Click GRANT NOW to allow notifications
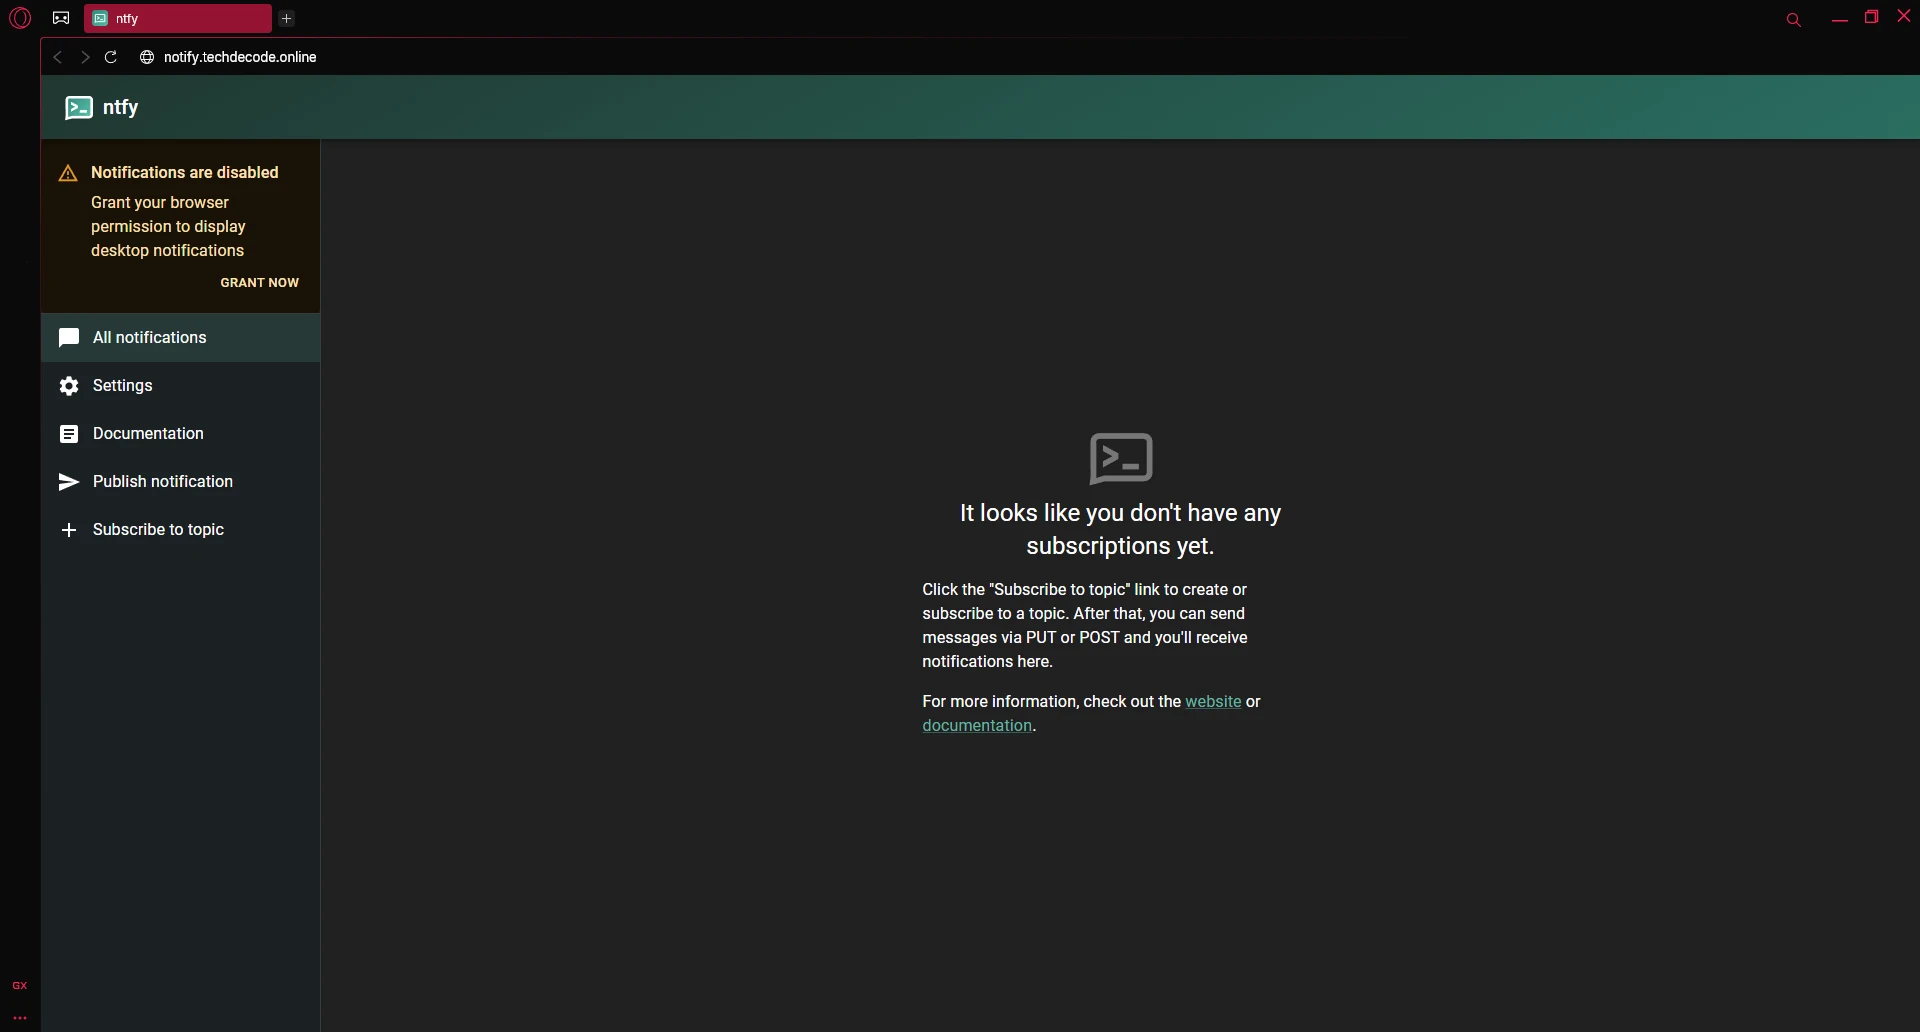The height and width of the screenshot is (1032, 1920). coord(260,283)
